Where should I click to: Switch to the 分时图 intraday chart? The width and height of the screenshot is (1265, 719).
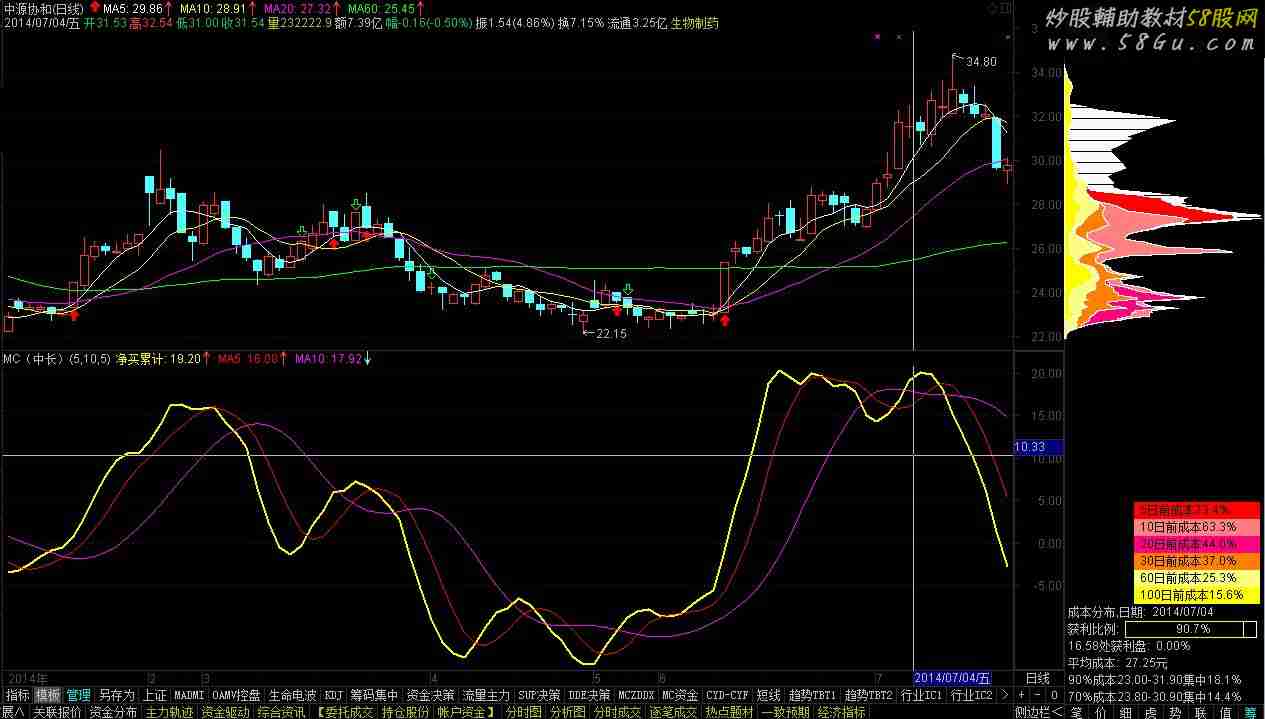click(x=523, y=712)
